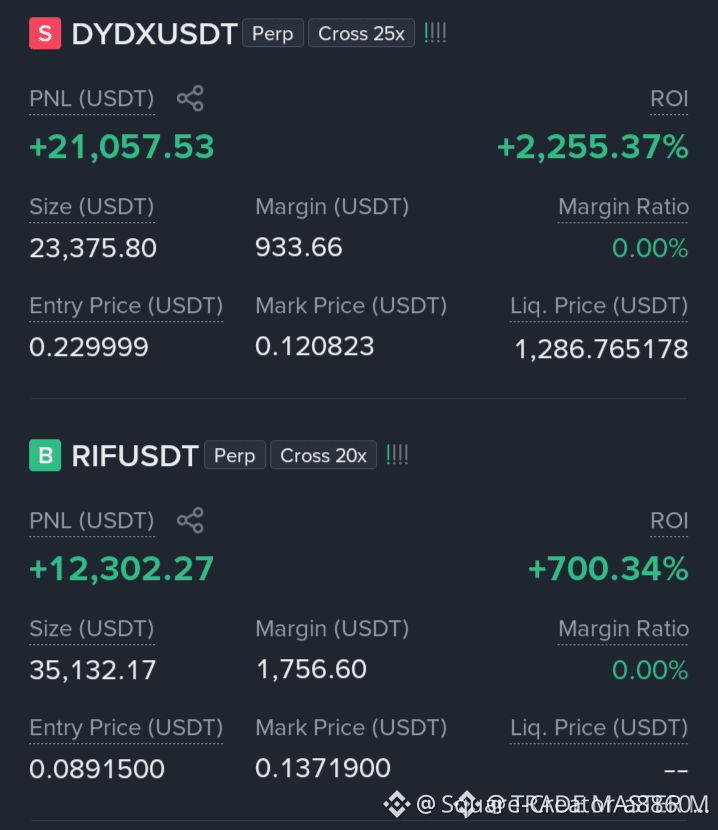Open the RIFUSDT pair title
The width and height of the screenshot is (718, 830).
coord(135,456)
